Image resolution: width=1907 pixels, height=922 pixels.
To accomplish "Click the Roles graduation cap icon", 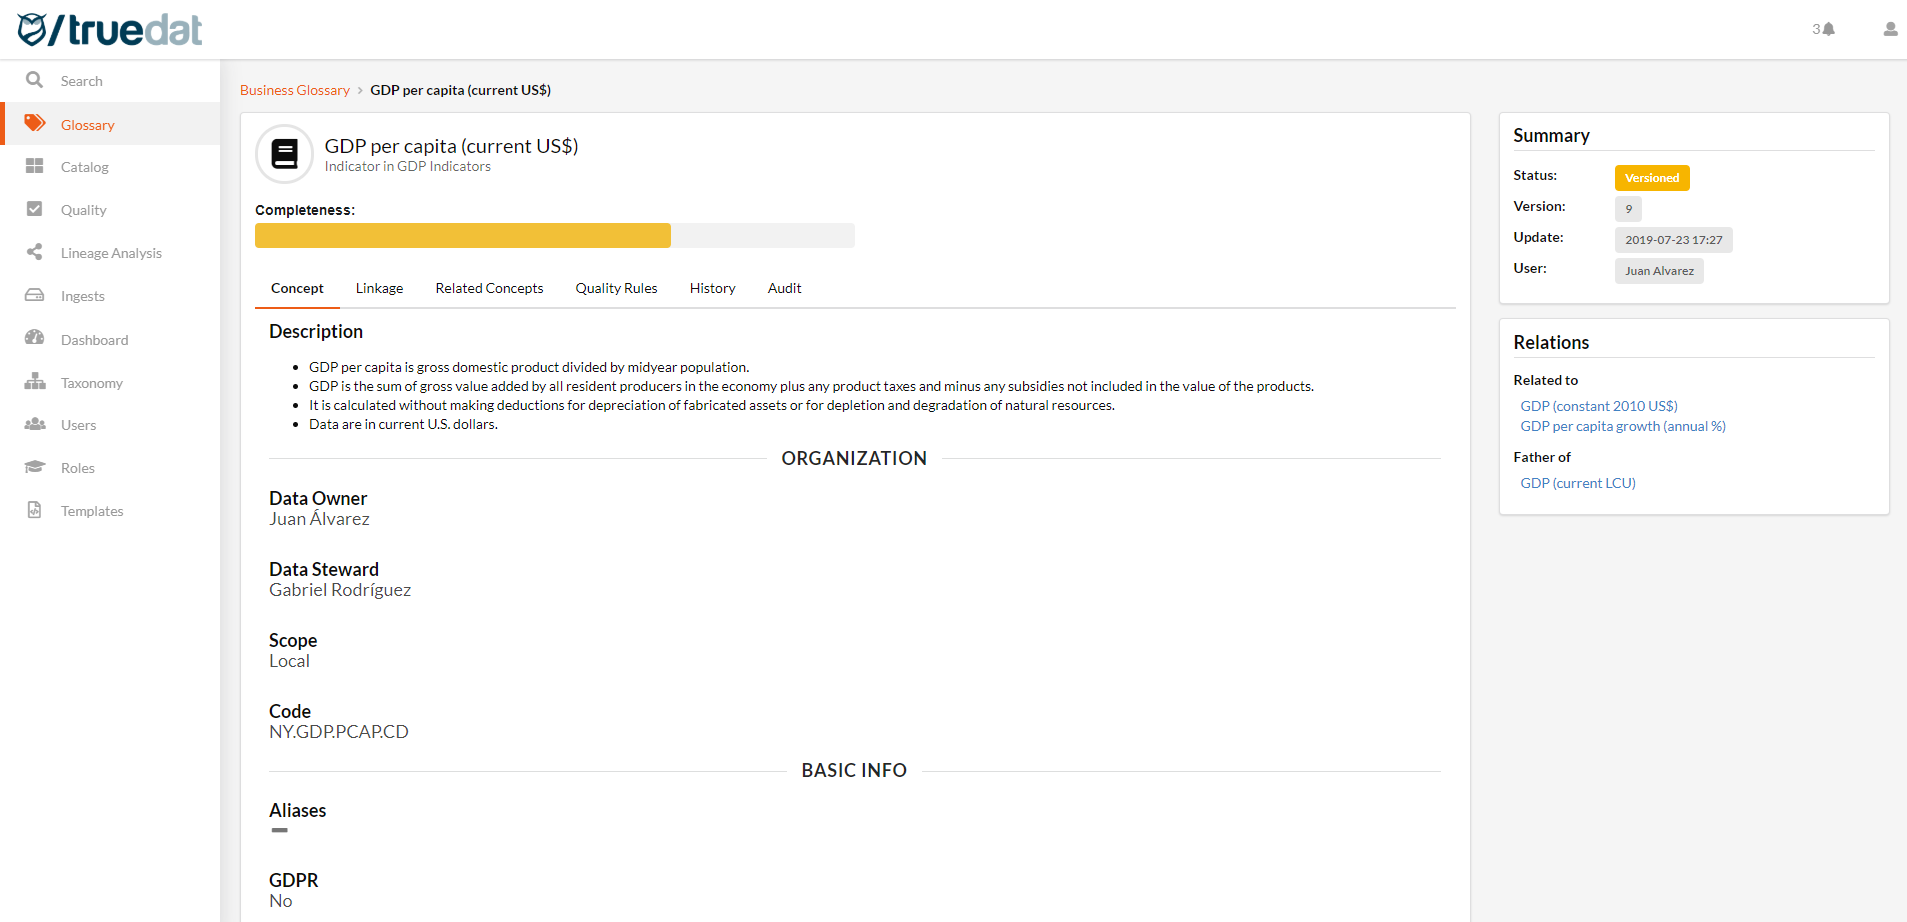I will tap(34, 467).
